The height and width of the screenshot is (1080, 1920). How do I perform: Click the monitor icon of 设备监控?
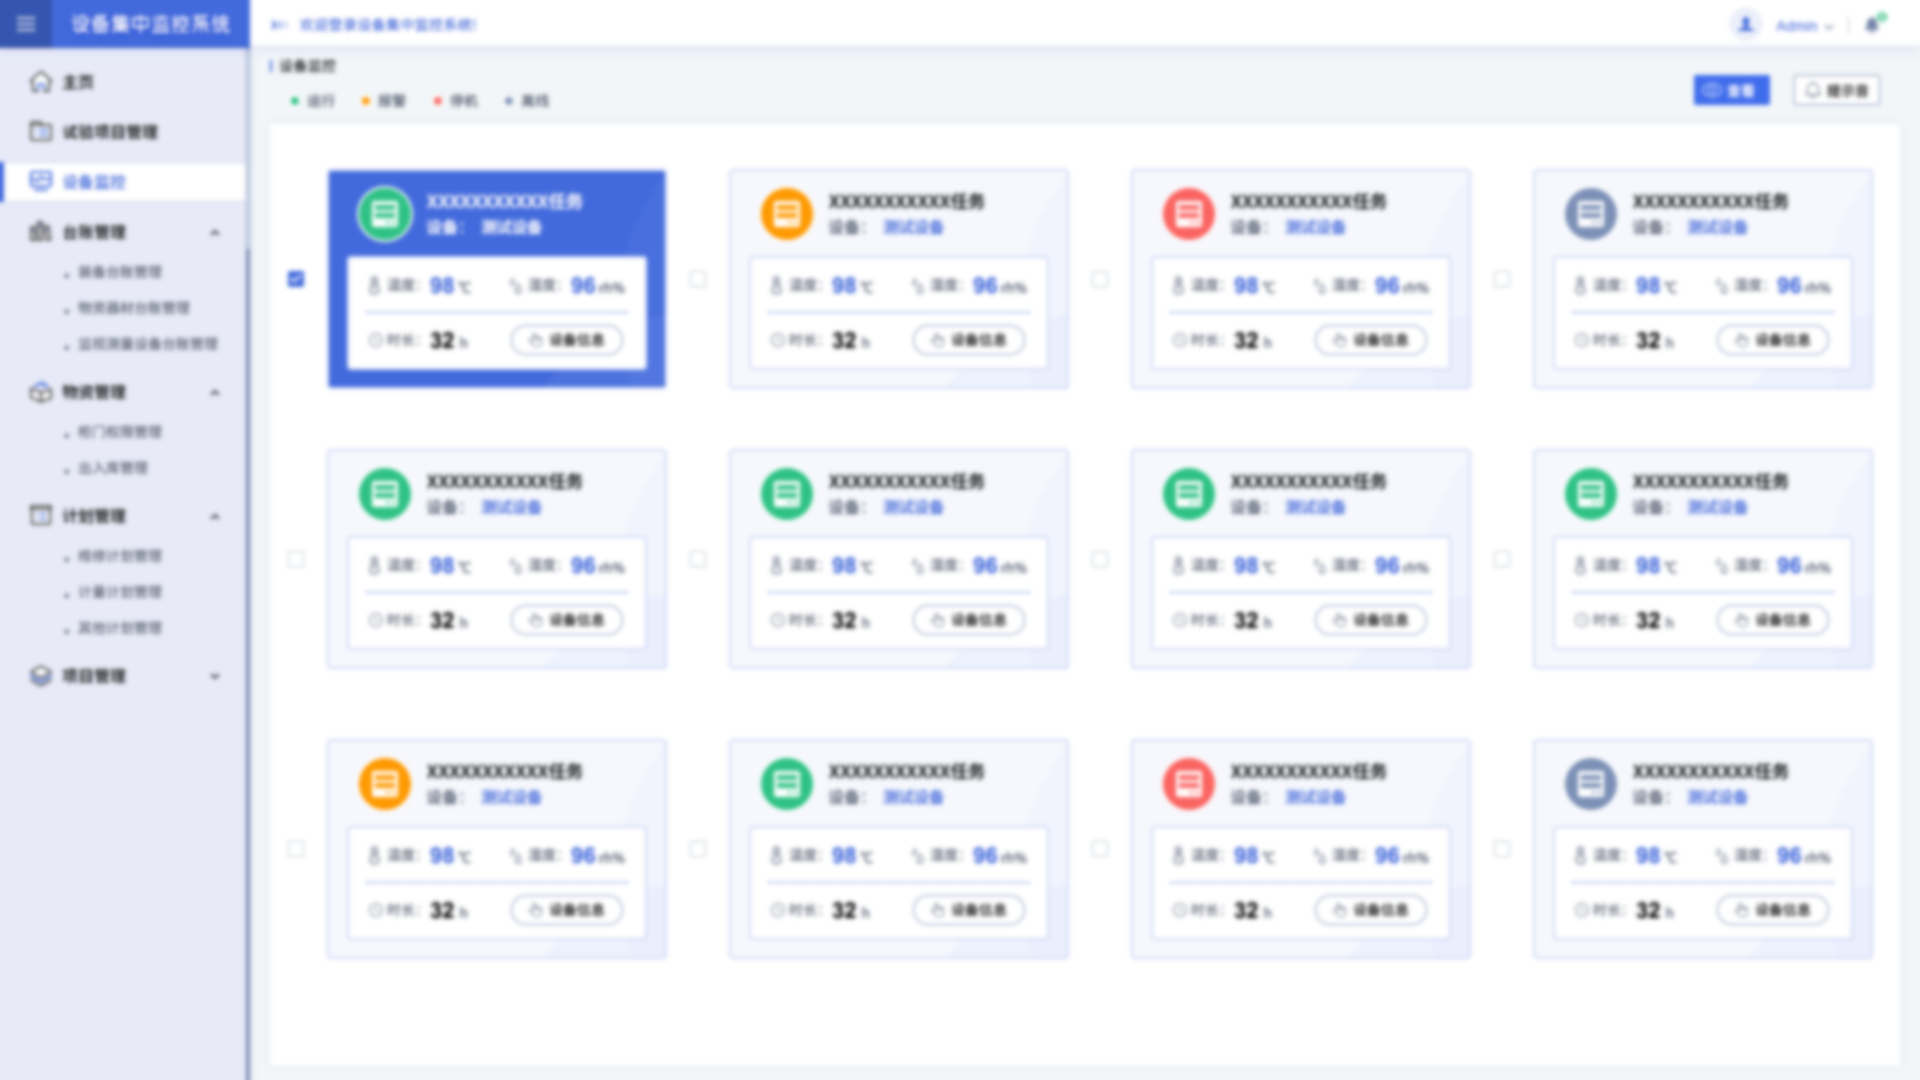coord(40,181)
